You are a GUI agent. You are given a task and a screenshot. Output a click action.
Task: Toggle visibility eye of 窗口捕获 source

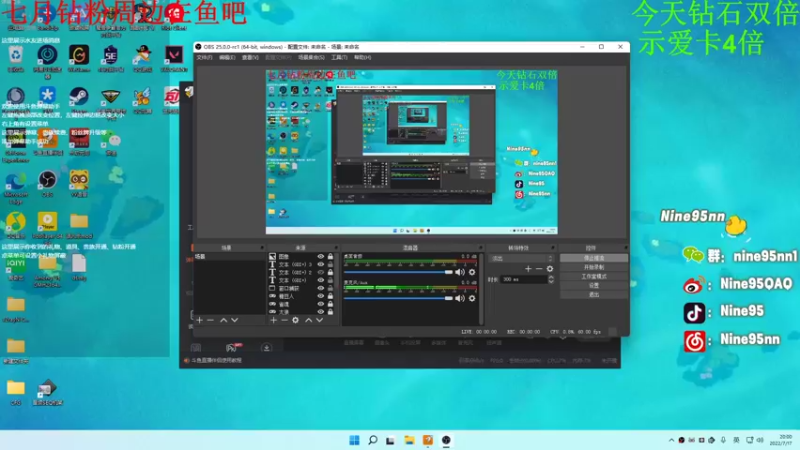320,288
